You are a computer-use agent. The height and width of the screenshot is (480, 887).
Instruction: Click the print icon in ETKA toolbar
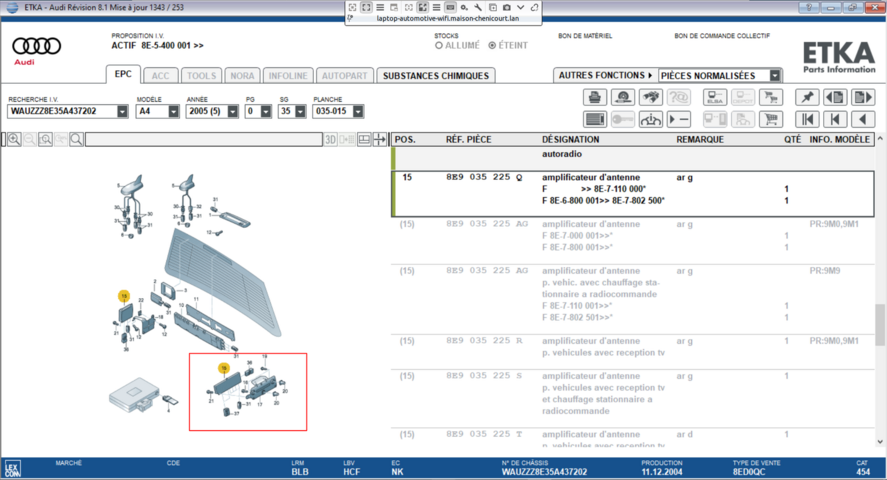[595, 97]
